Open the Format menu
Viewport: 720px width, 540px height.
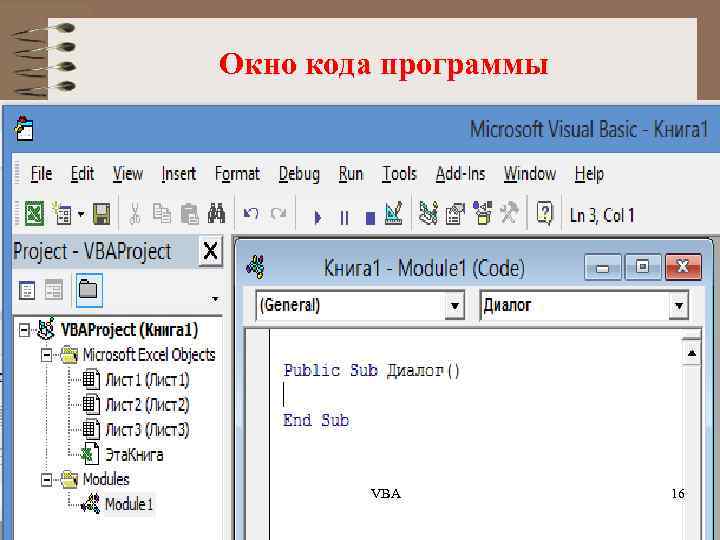[237, 174]
